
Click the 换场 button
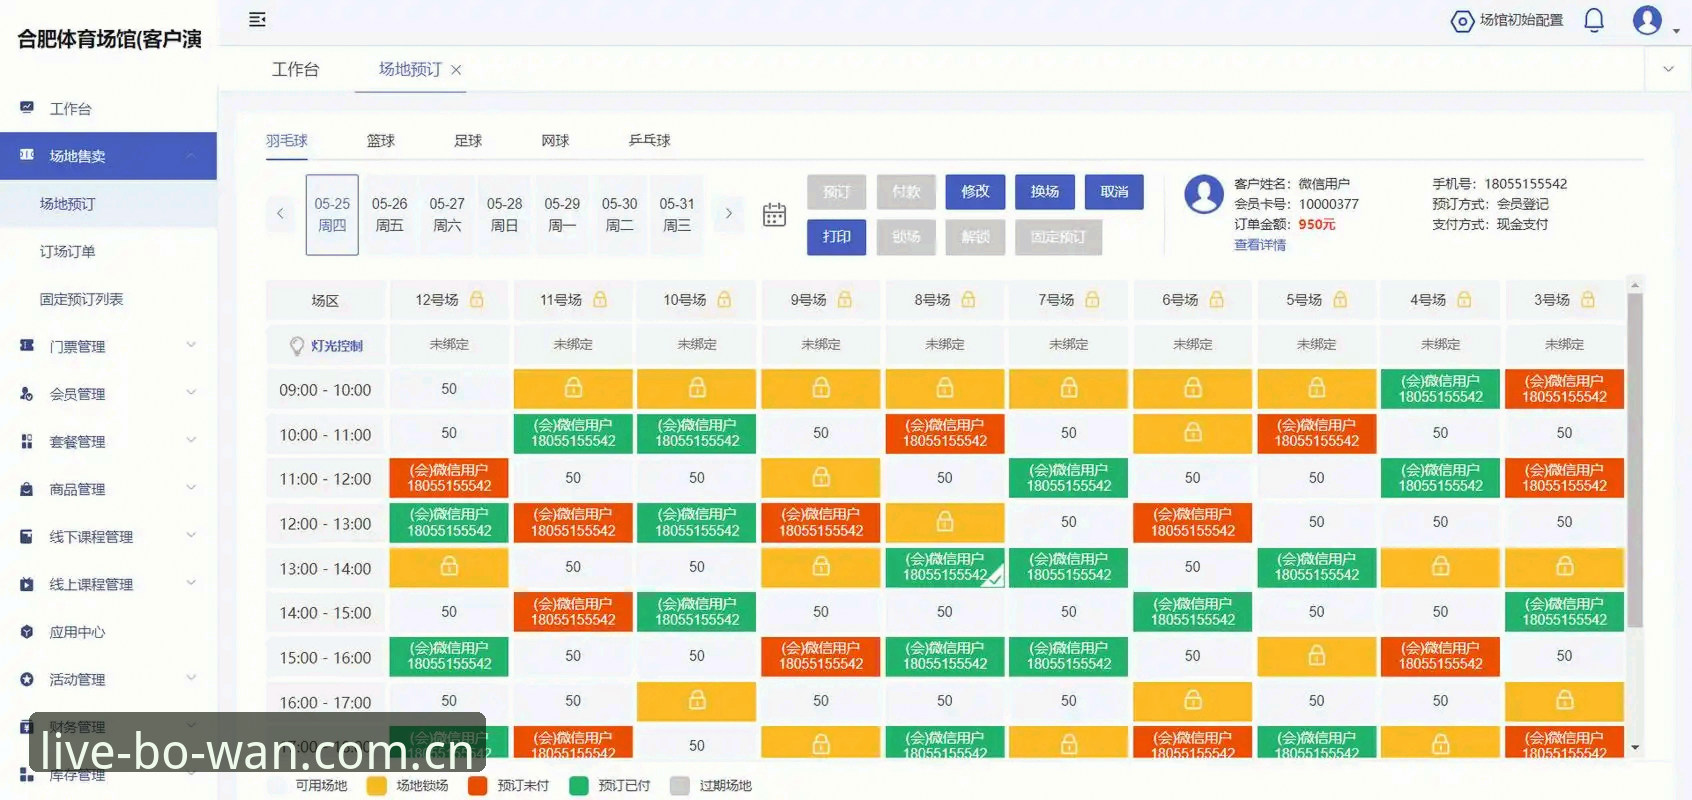1045,191
